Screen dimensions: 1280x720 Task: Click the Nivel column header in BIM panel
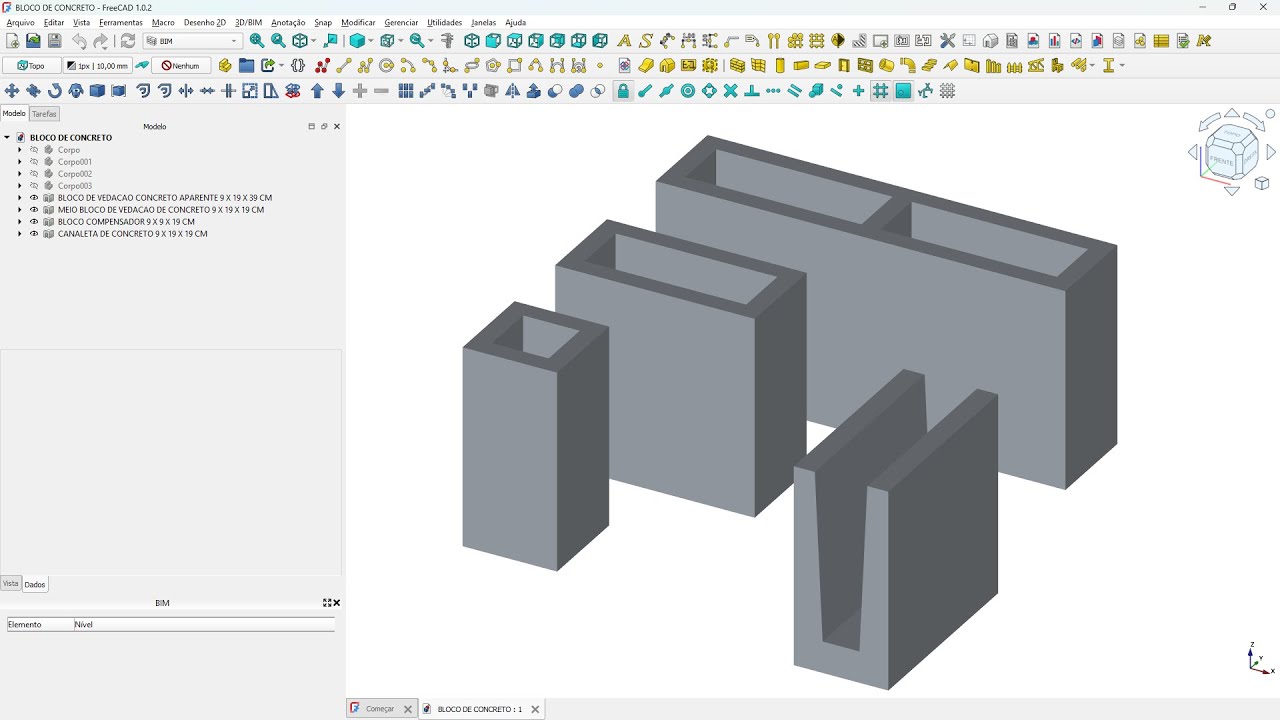pyautogui.click(x=204, y=624)
